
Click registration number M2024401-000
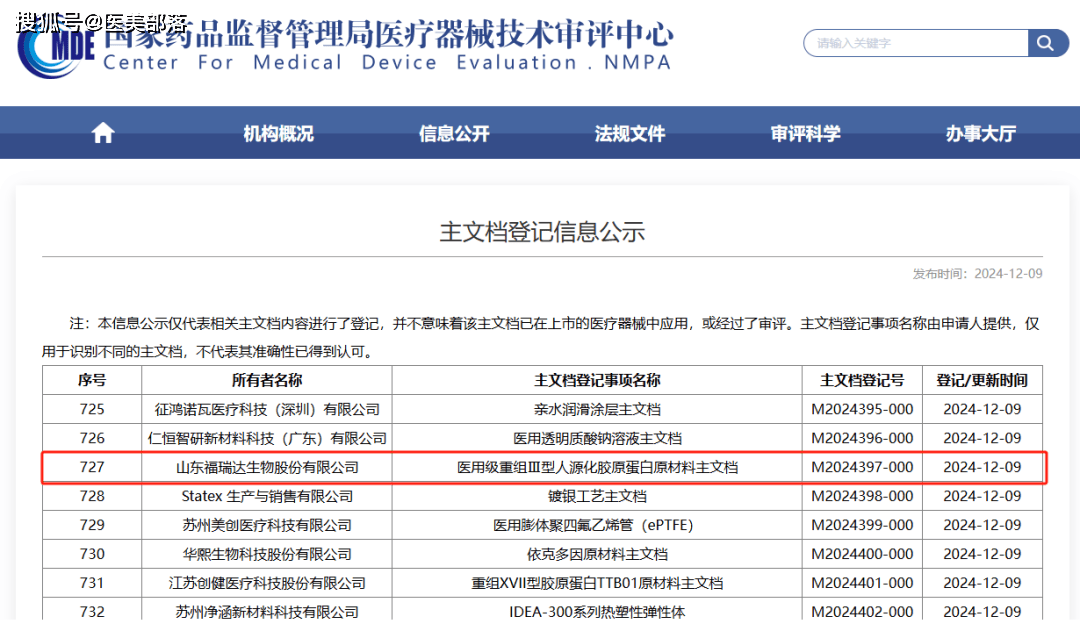coord(862,583)
